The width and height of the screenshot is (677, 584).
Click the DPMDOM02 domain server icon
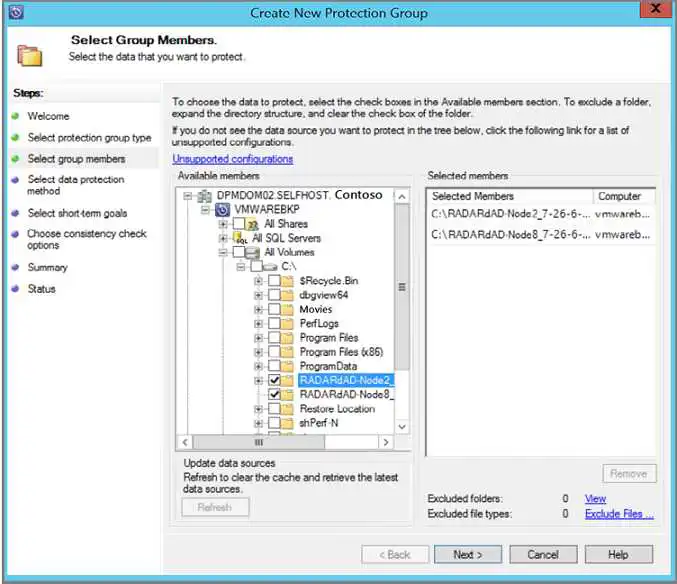pos(205,196)
